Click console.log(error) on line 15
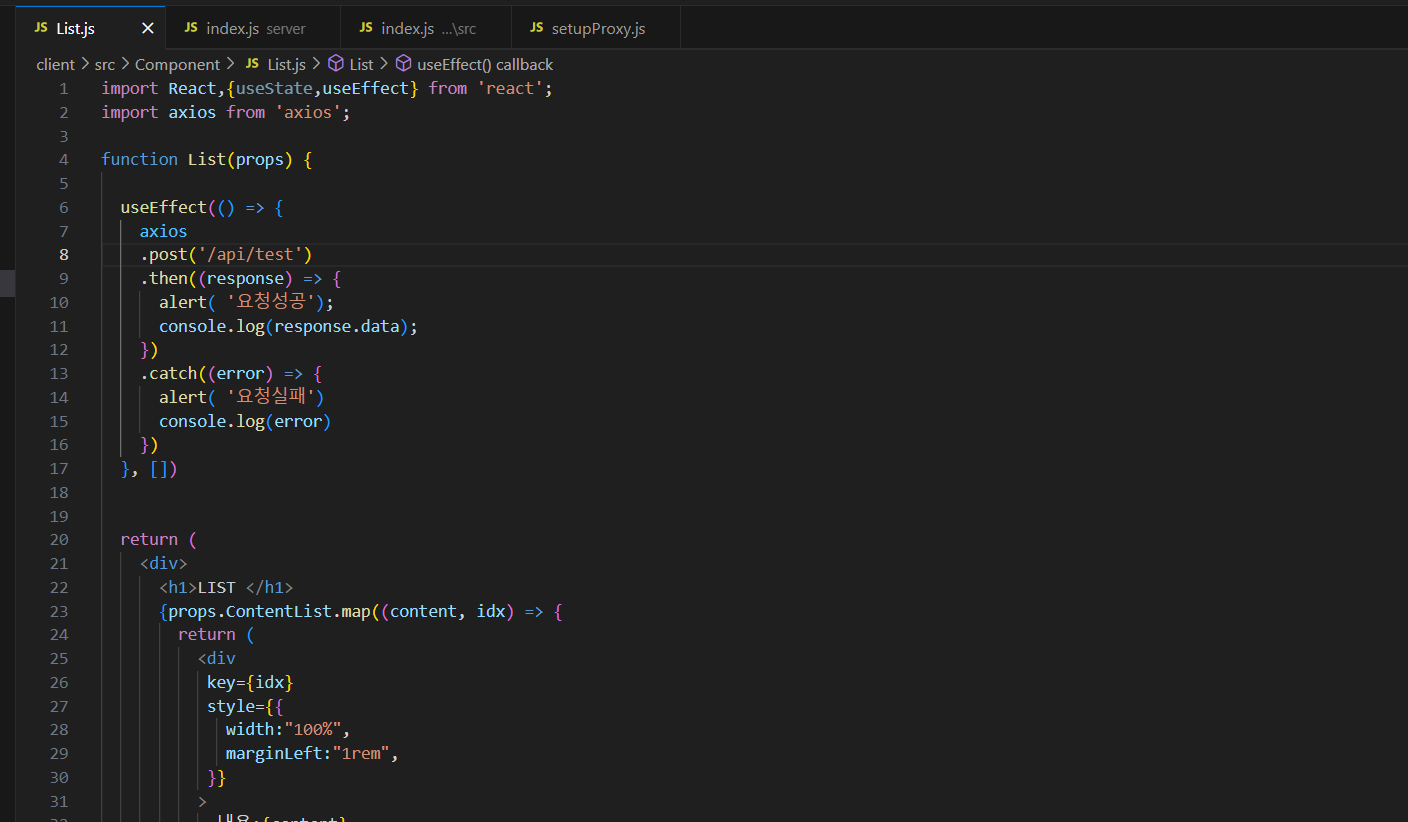This screenshot has width=1408, height=822. click(x=245, y=421)
